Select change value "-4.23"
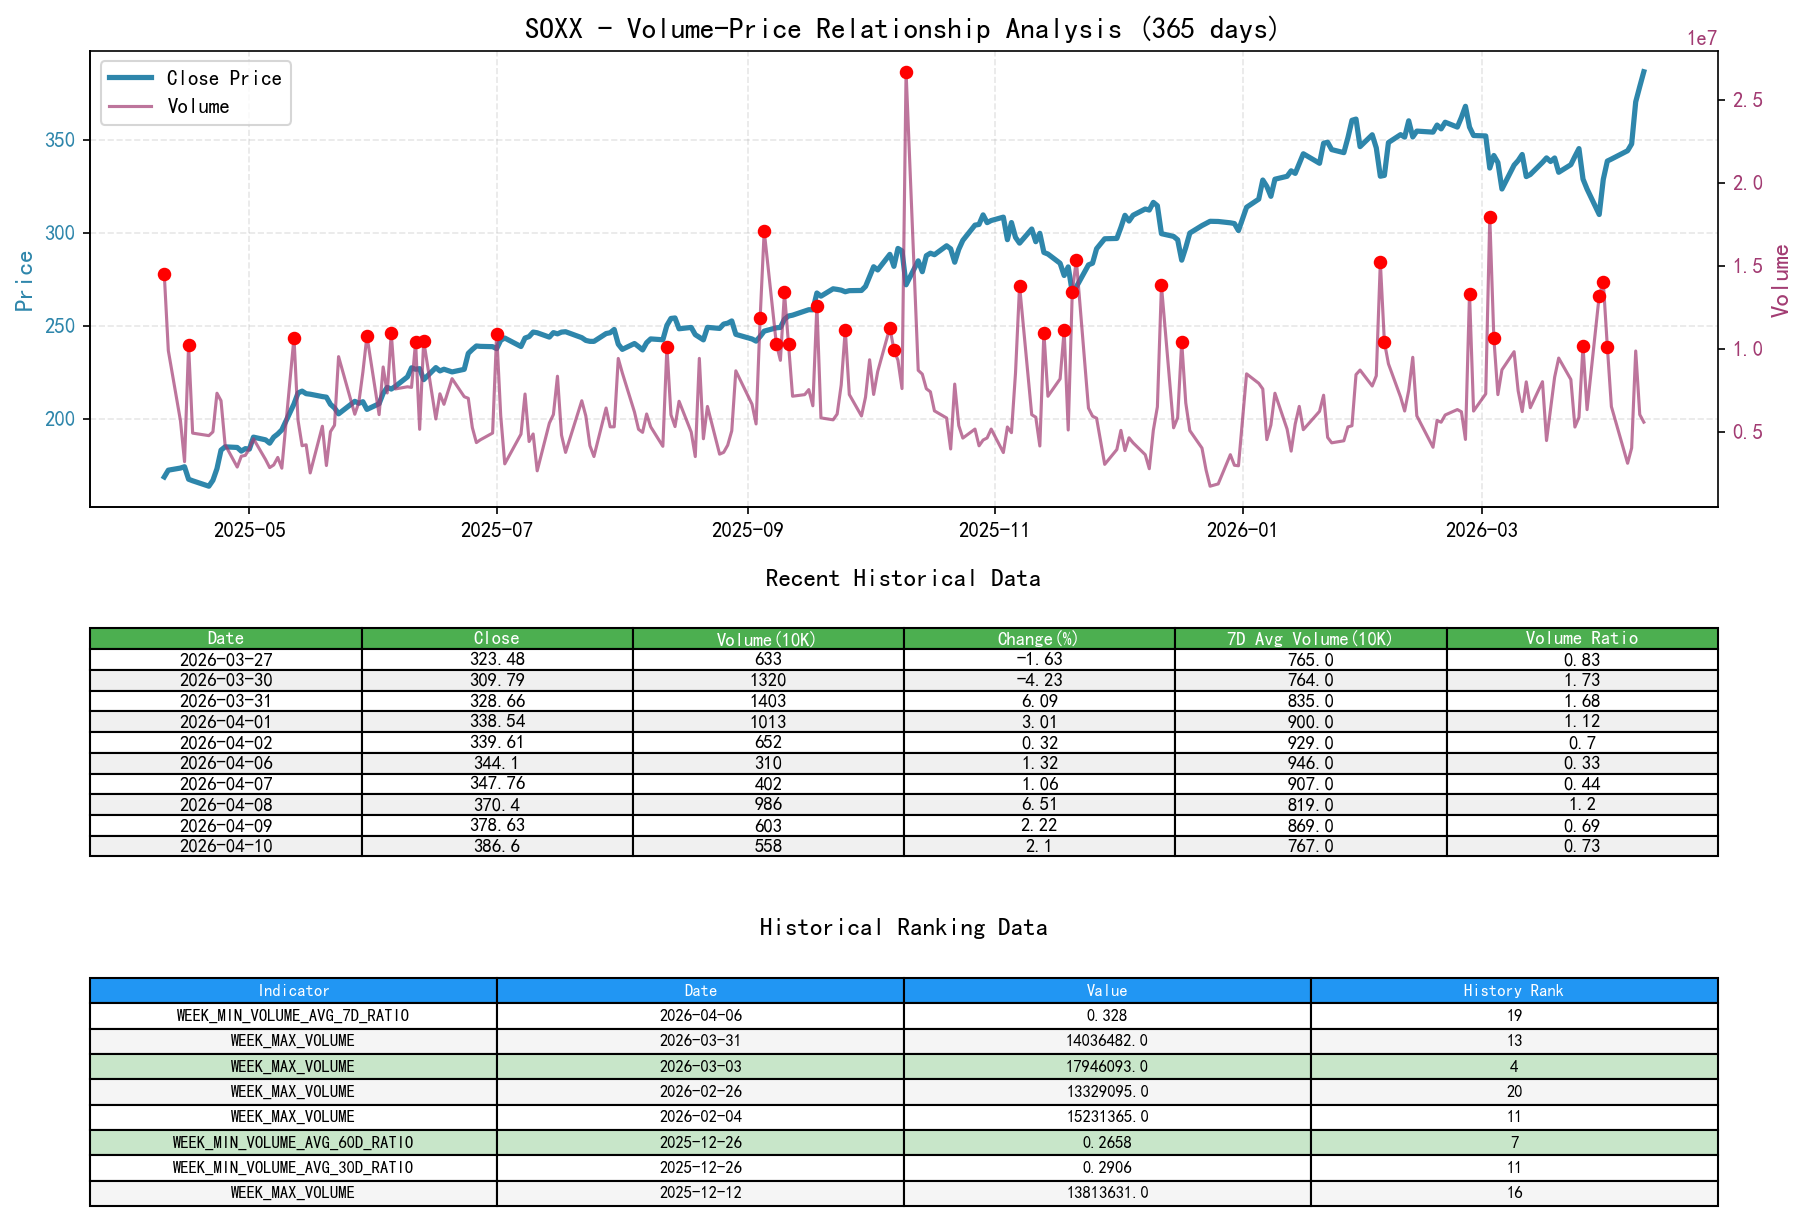Image resolution: width=1808 pixels, height=1221 pixels. 1039,680
